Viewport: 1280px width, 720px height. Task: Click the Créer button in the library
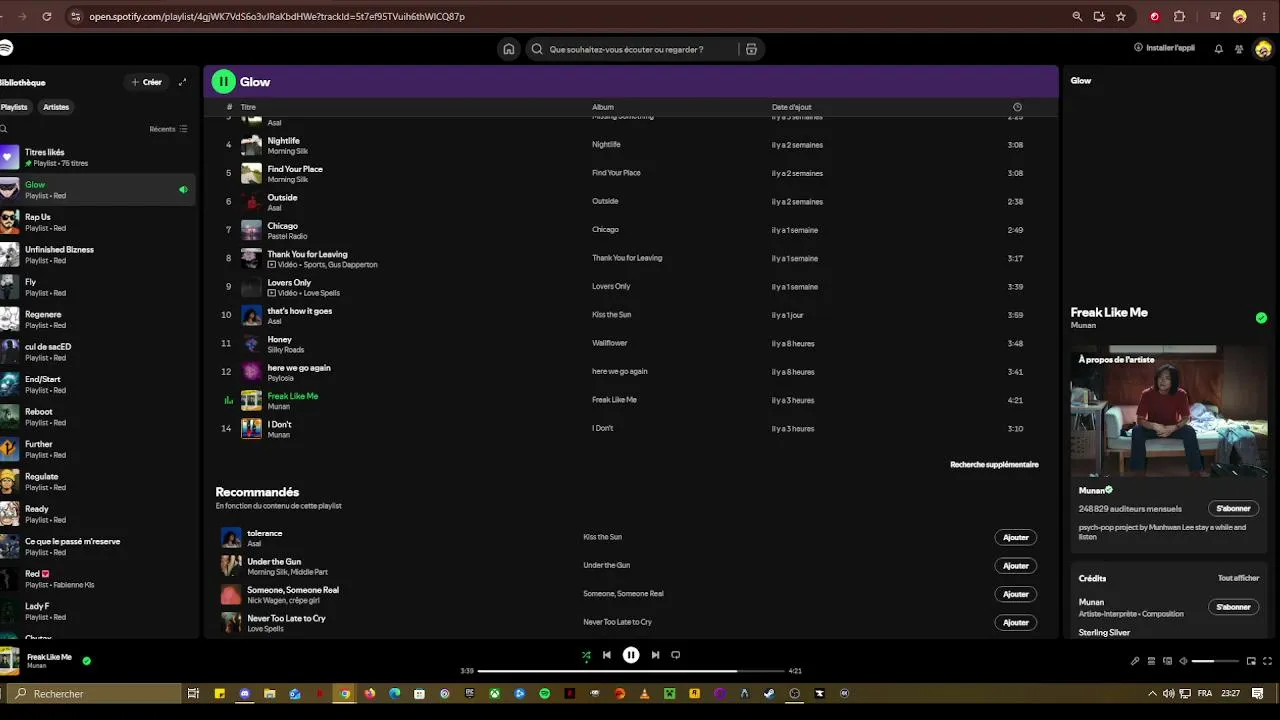coord(146,82)
